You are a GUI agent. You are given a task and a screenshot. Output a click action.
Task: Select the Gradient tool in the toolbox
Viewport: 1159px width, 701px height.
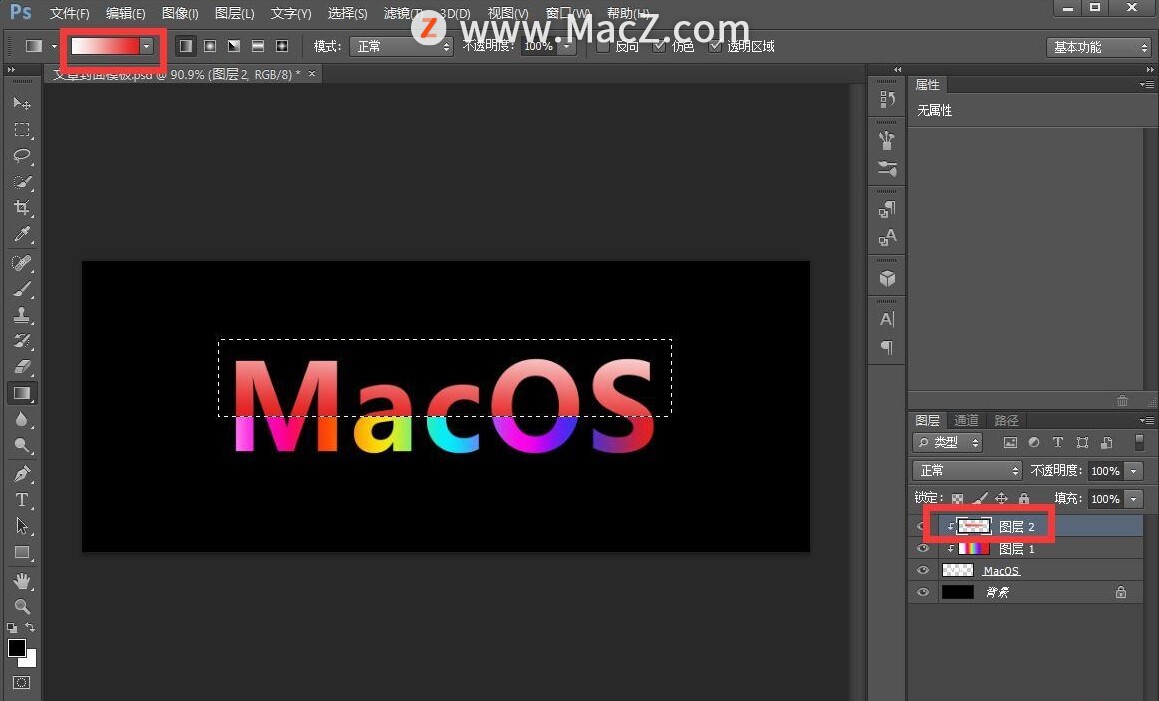tap(22, 393)
